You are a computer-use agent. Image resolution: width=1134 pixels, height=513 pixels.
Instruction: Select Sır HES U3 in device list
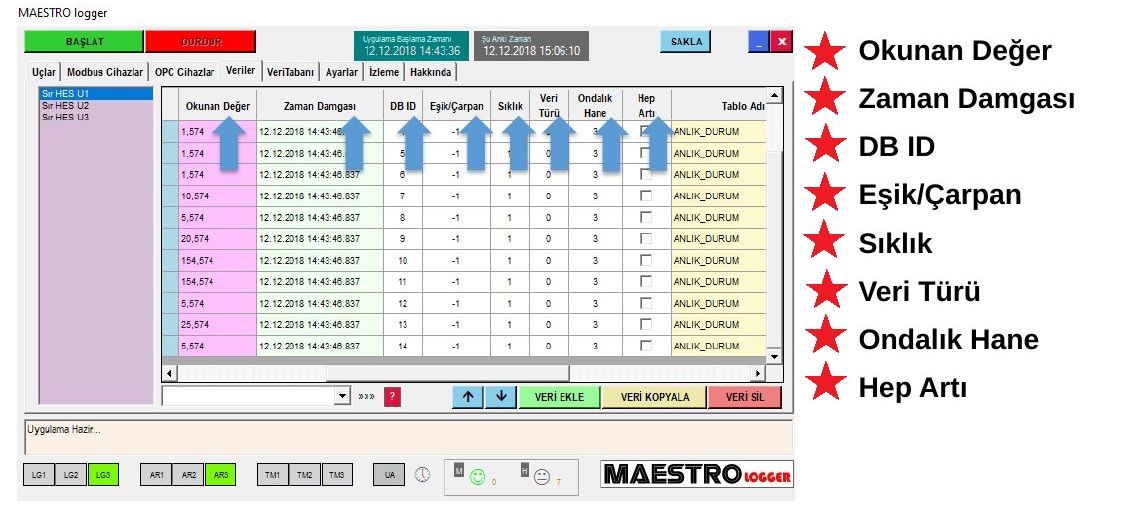pos(95,116)
